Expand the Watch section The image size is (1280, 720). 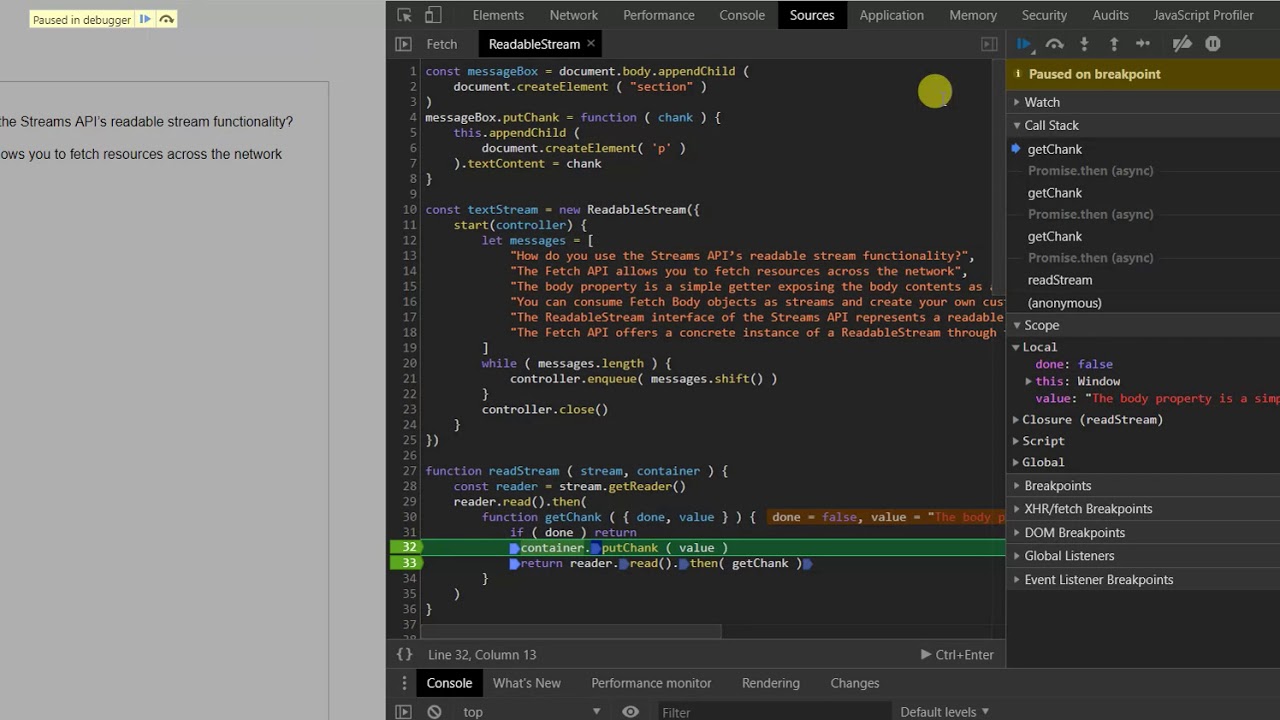[1041, 102]
